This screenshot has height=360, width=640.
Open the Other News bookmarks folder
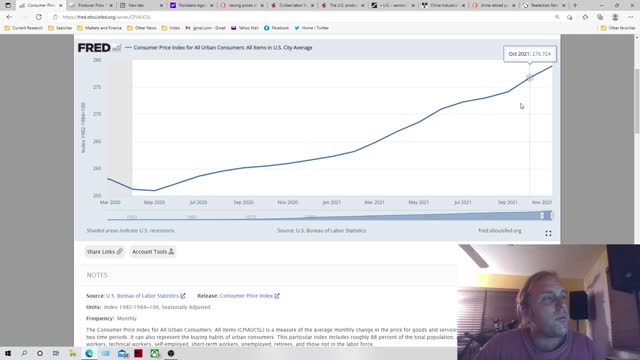[x=142, y=28]
